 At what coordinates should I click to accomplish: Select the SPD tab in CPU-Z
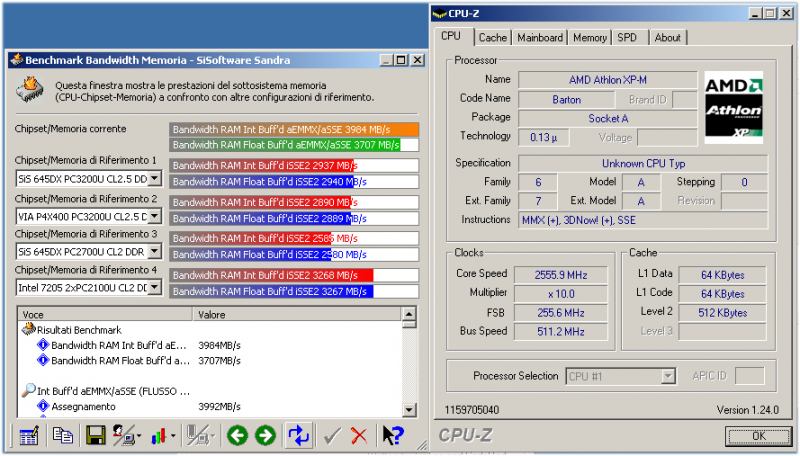[x=627, y=38]
